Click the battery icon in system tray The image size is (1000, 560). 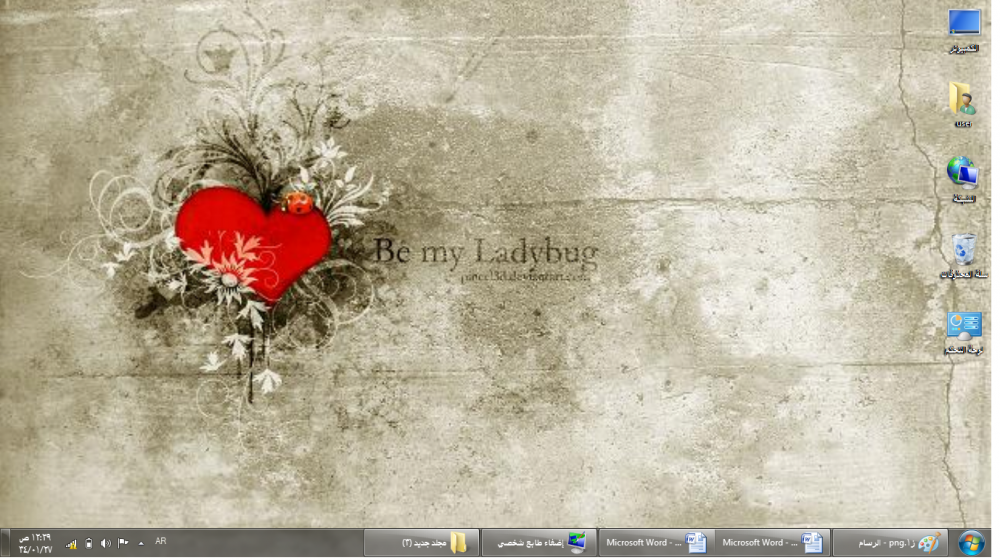[89, 543]
